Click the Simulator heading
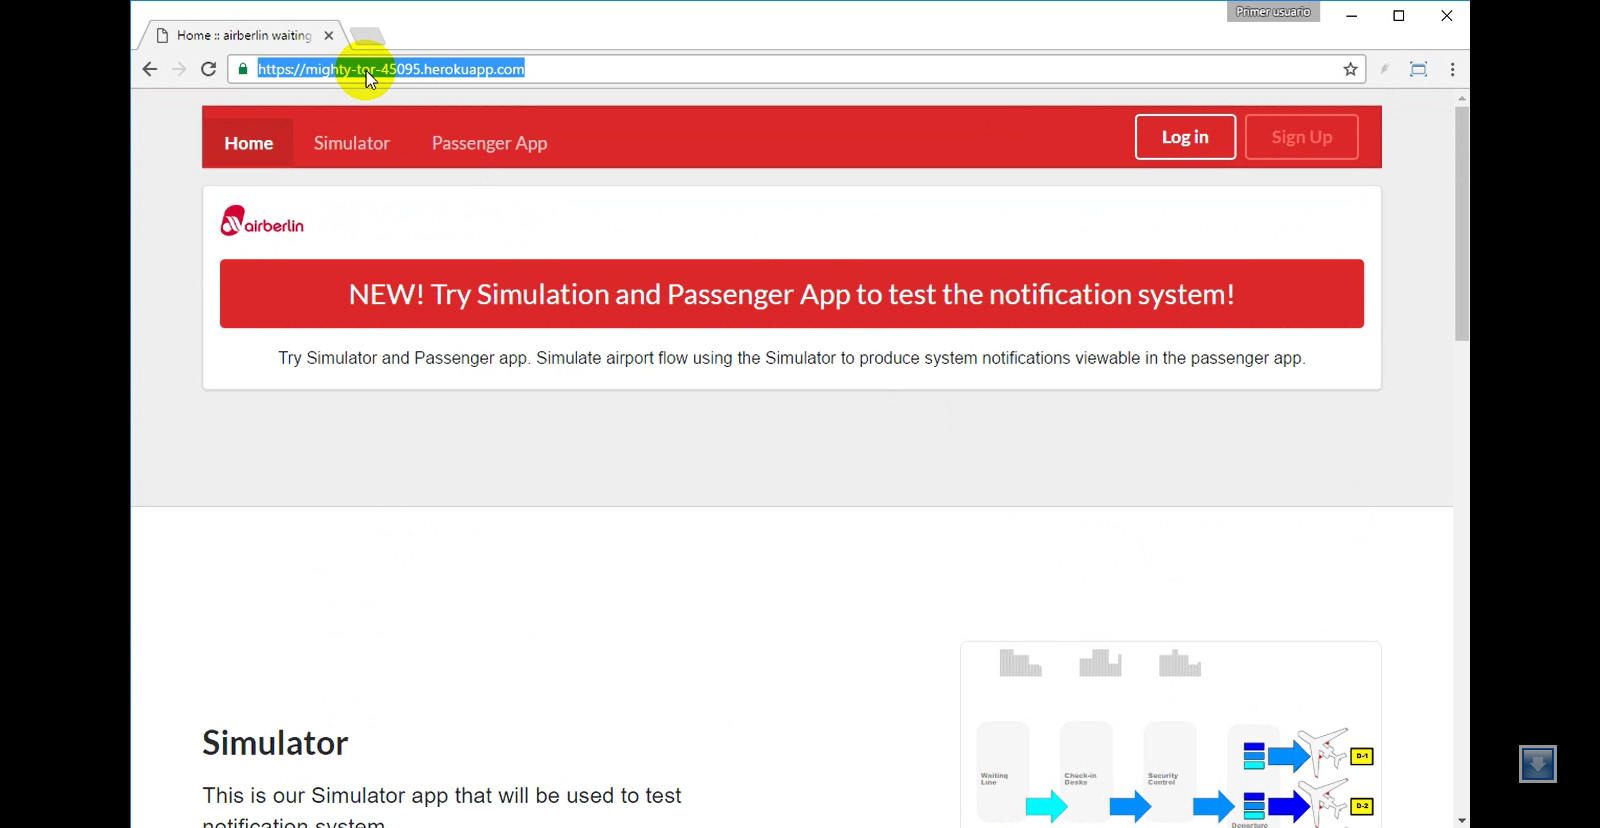 (275, 743)
